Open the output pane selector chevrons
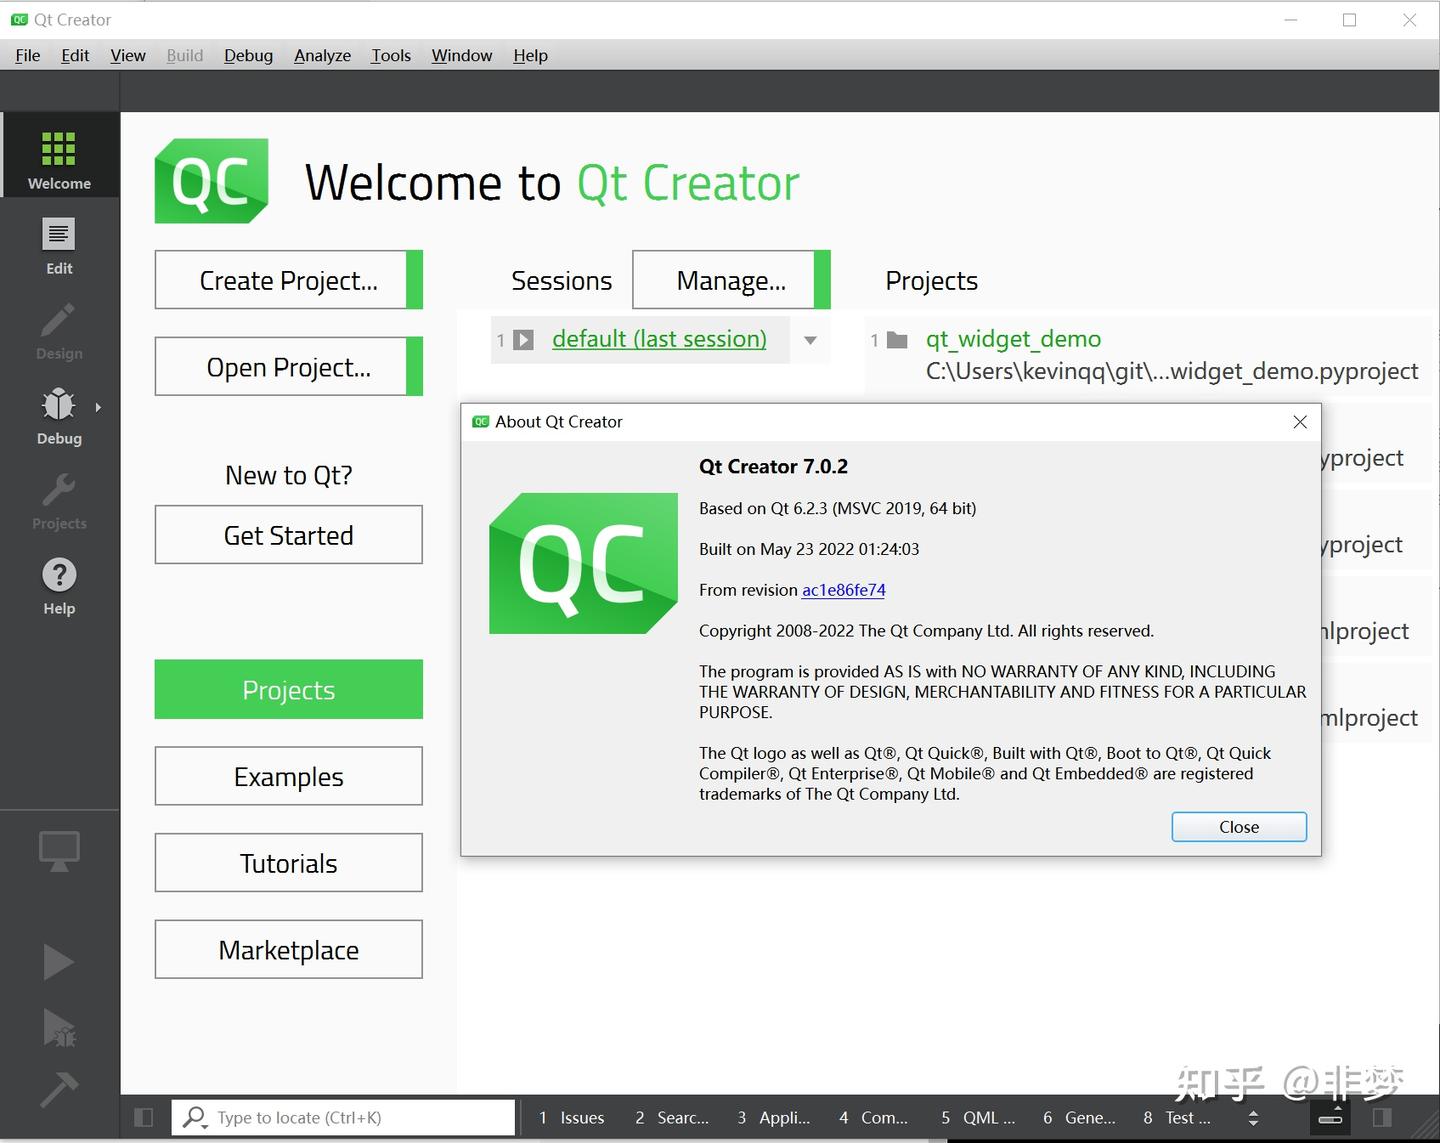Image resolution: width=1440 pixels, height=1143 pixels. tap(1253, 1118)
